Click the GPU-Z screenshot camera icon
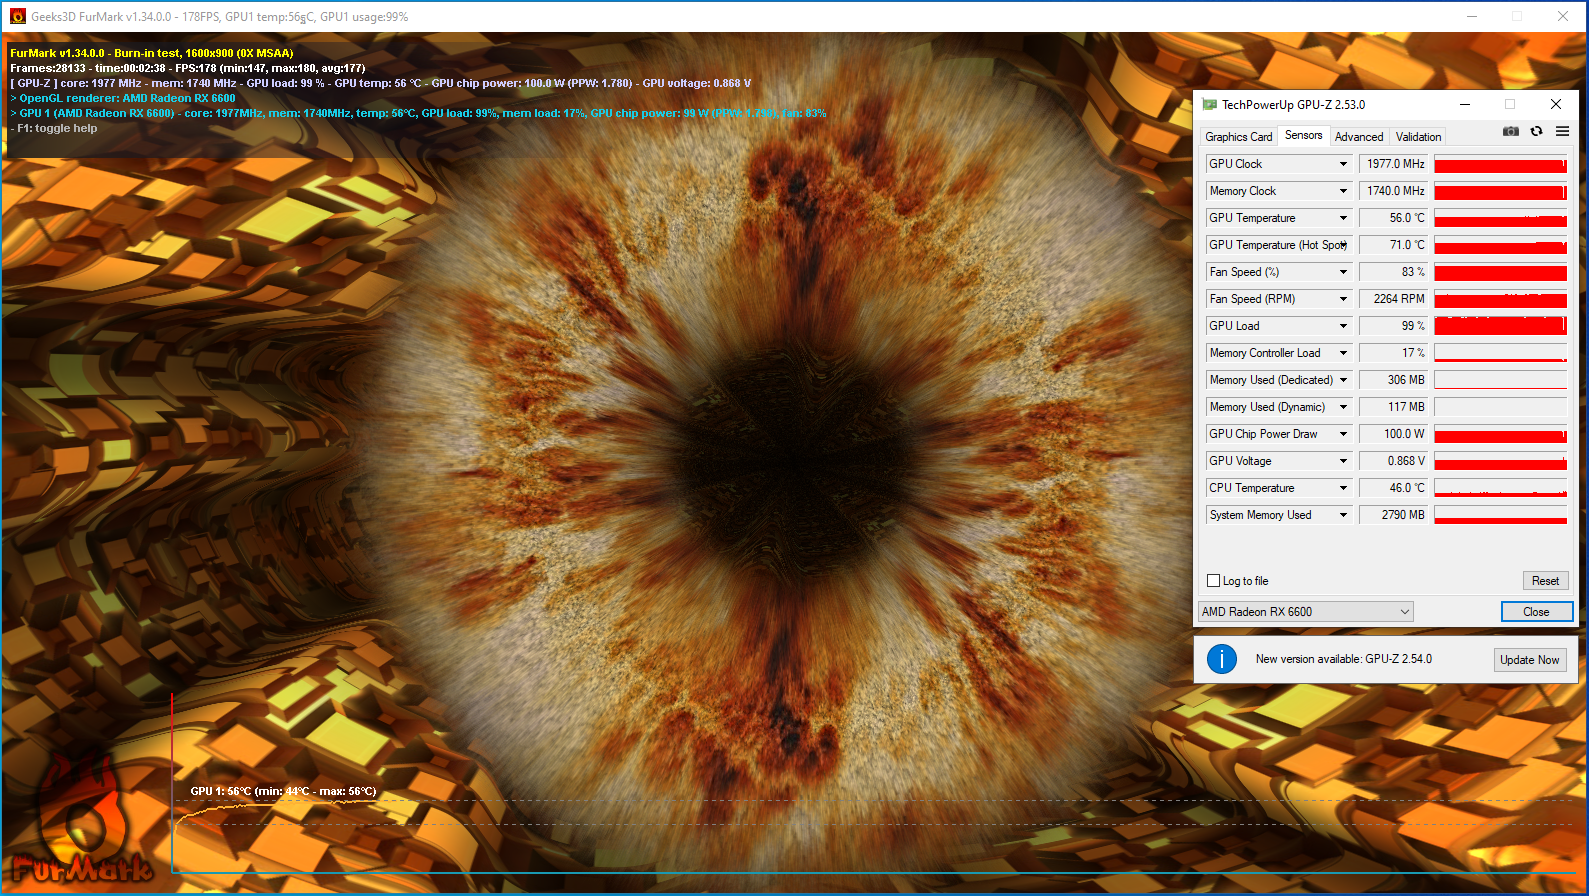The height and width of the screenshot is (896, 1589). click(x=1510, y=131)
